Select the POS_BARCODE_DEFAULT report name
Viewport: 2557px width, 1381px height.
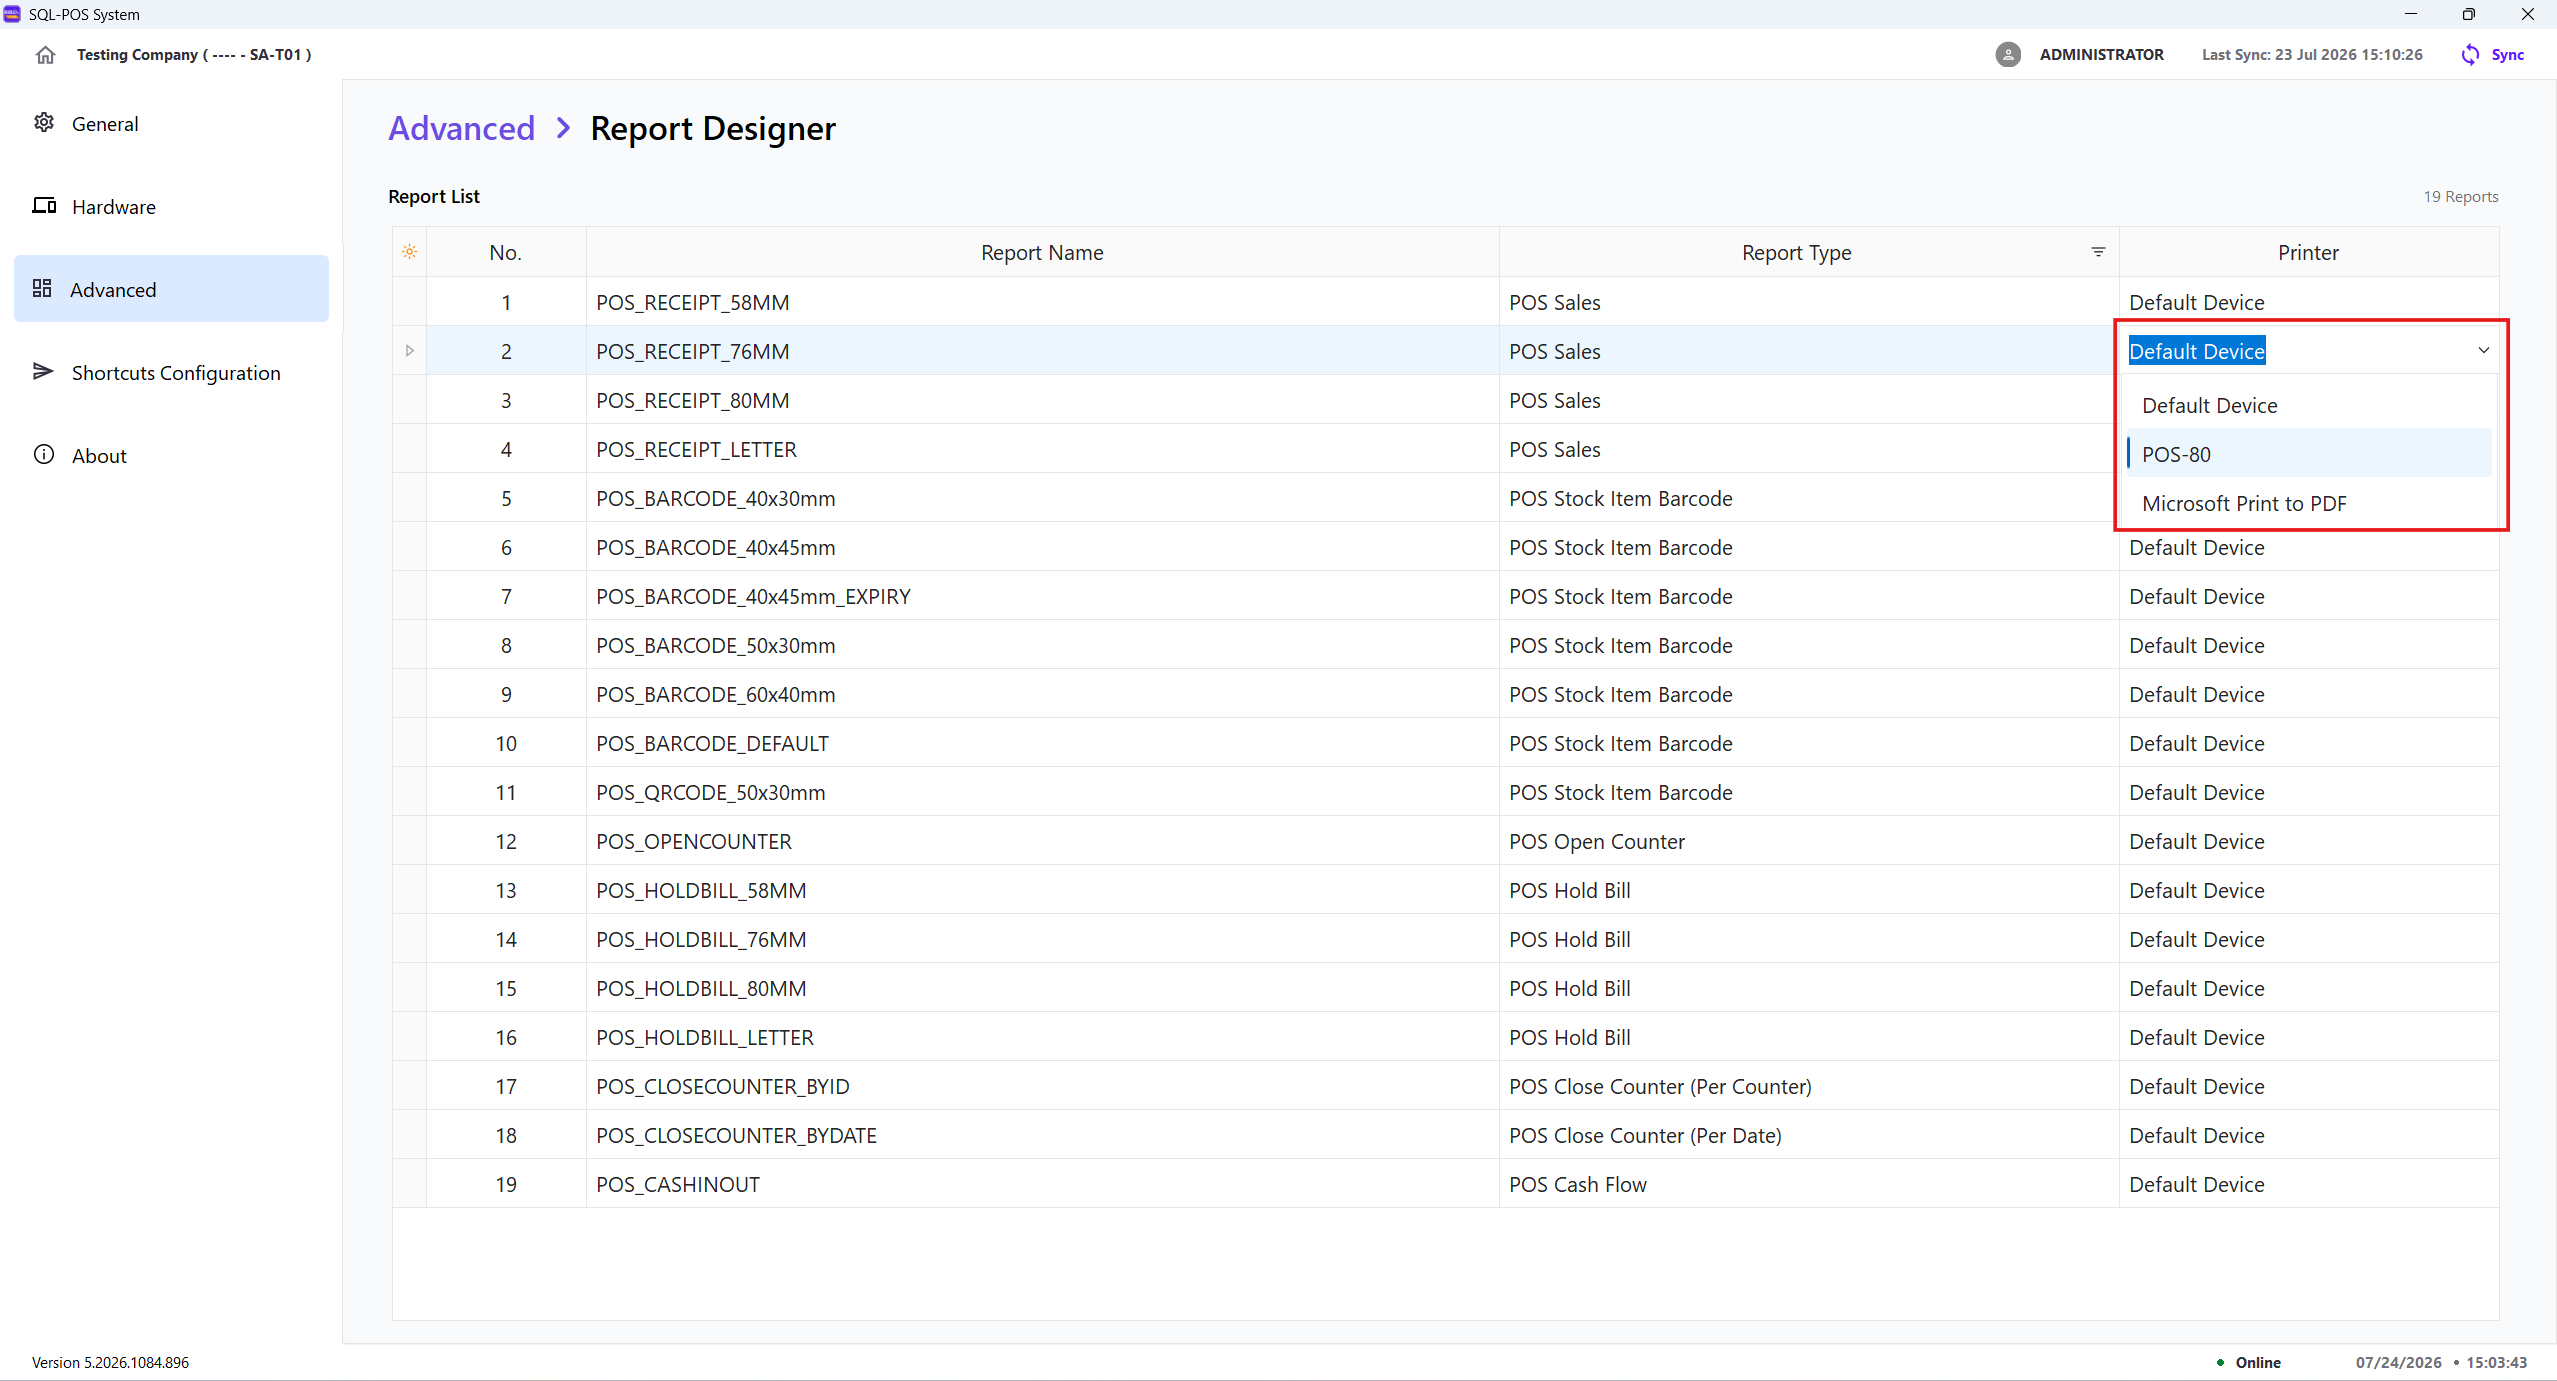tap(712, 743)
